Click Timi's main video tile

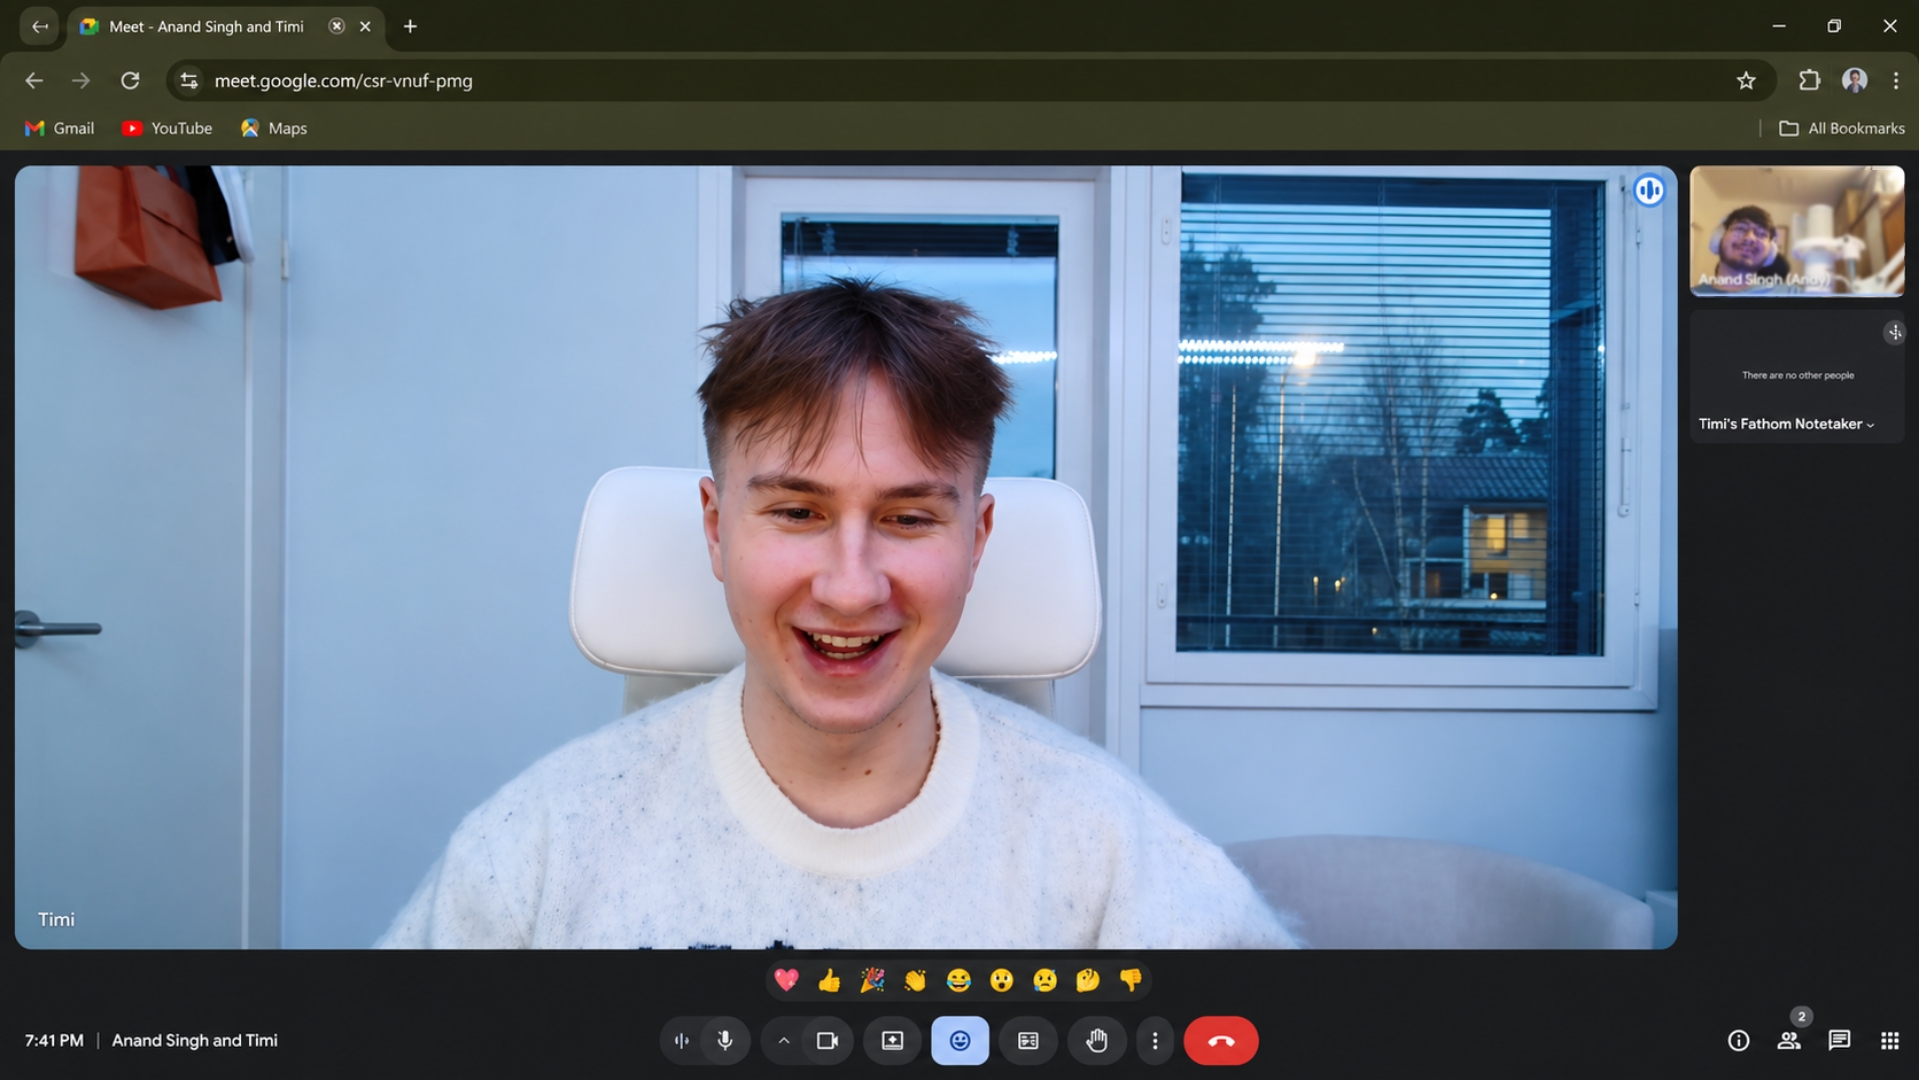coord(846,557)
